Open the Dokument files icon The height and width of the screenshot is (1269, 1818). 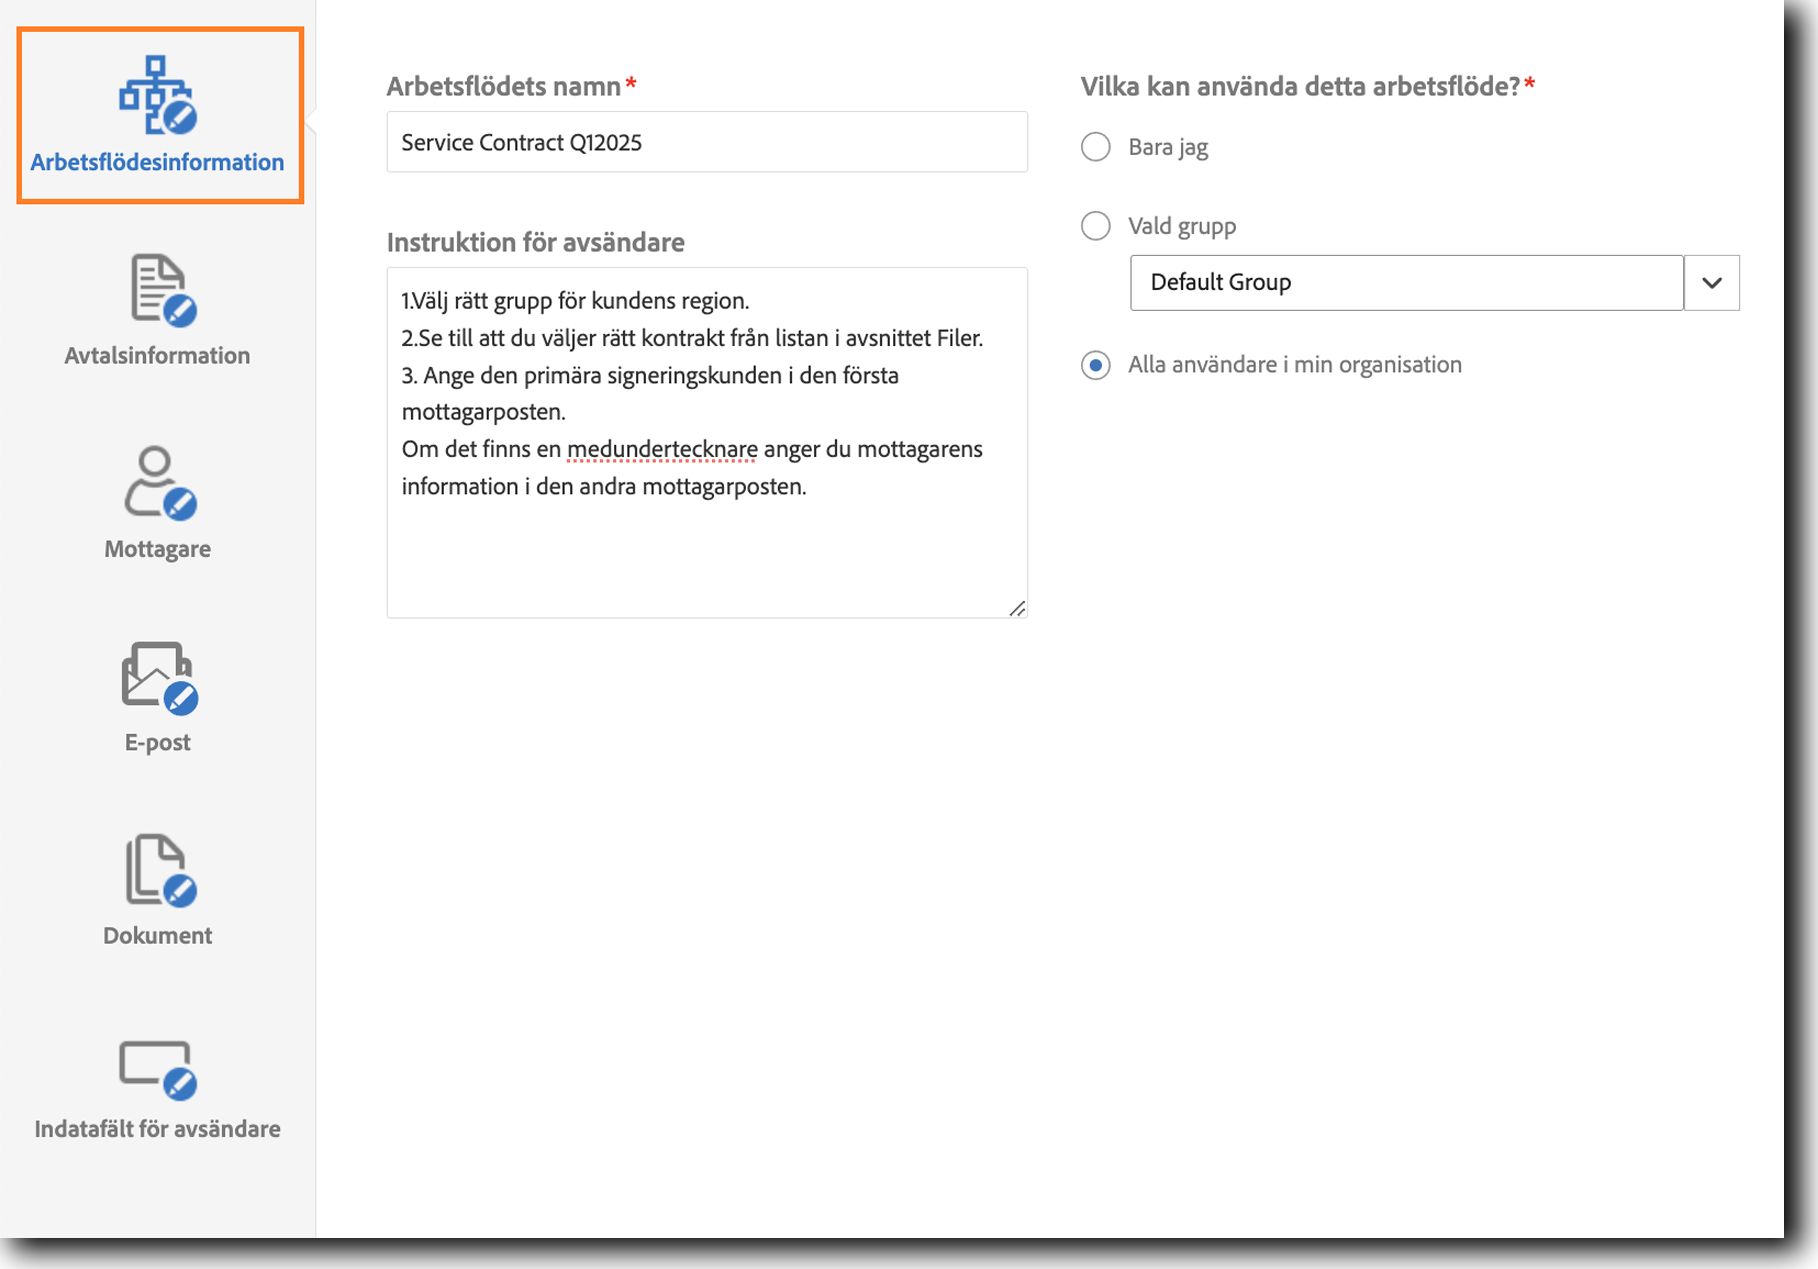coord(161,870)
